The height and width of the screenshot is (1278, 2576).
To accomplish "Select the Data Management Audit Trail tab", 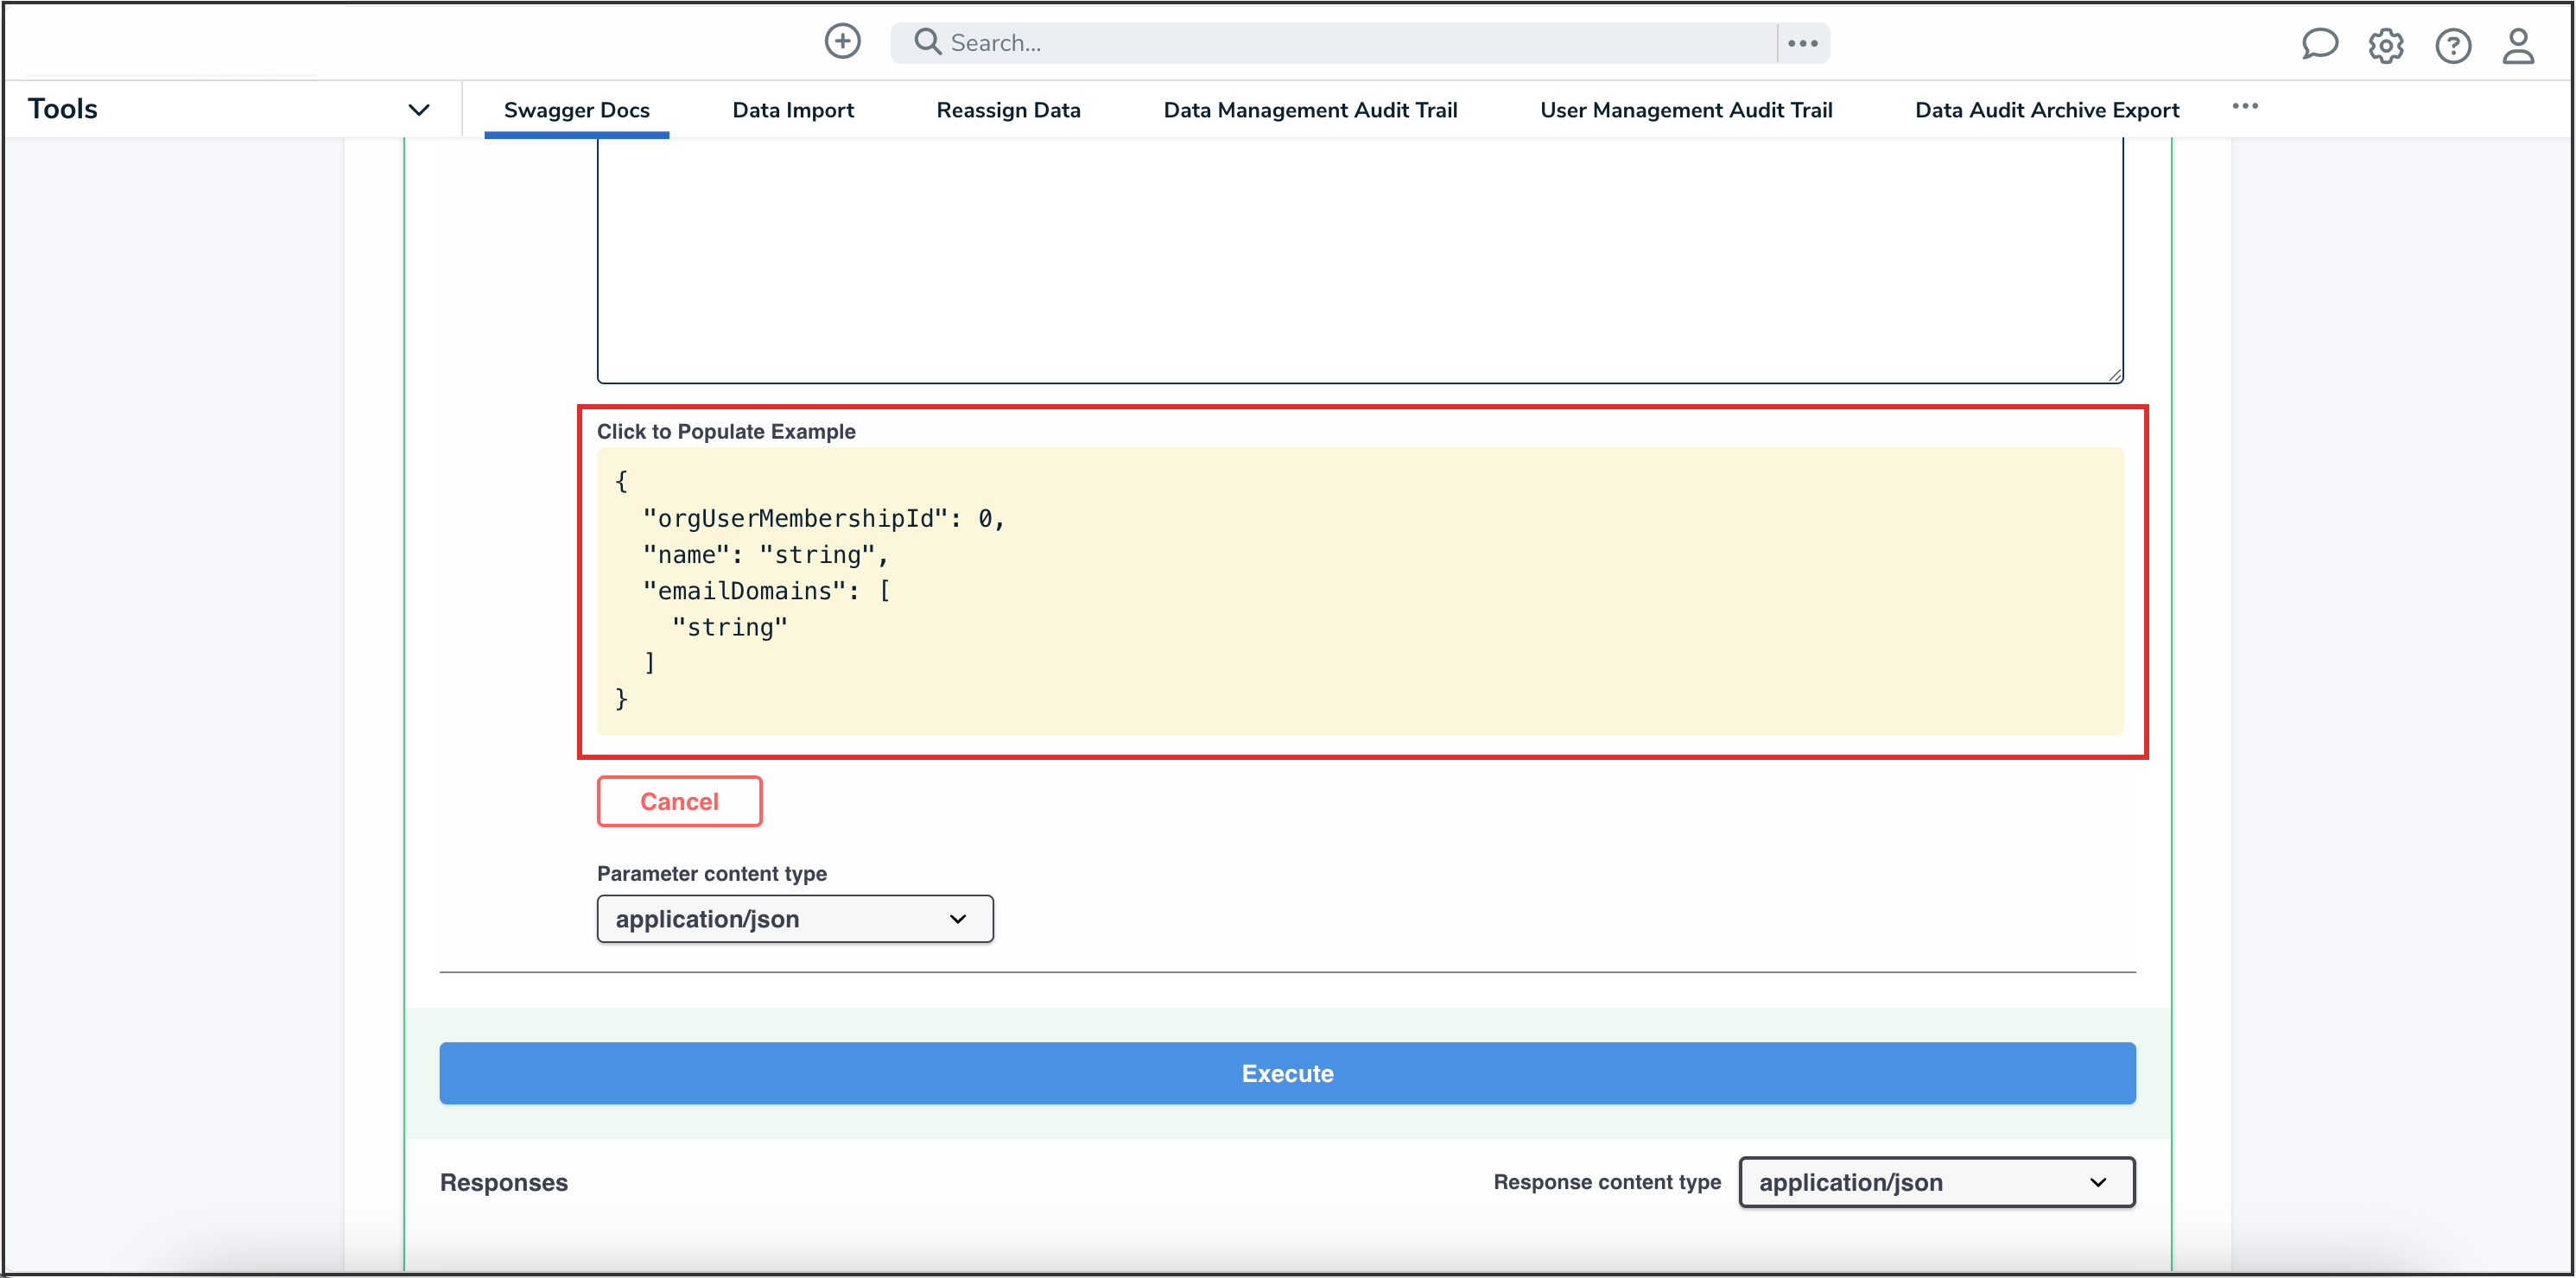I will click(x=1310, y=110).
